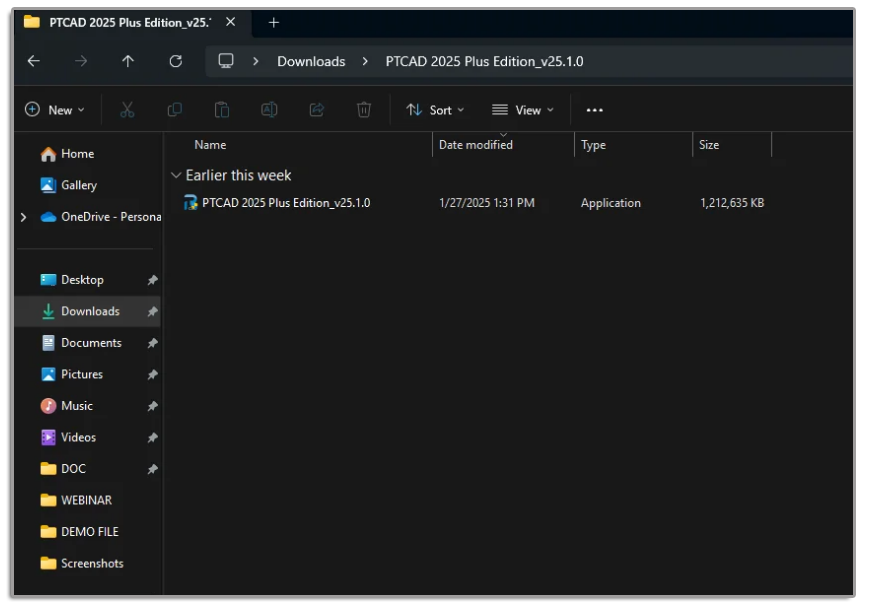Unpin Documents using its pin icon

click(x=152, y=344)
